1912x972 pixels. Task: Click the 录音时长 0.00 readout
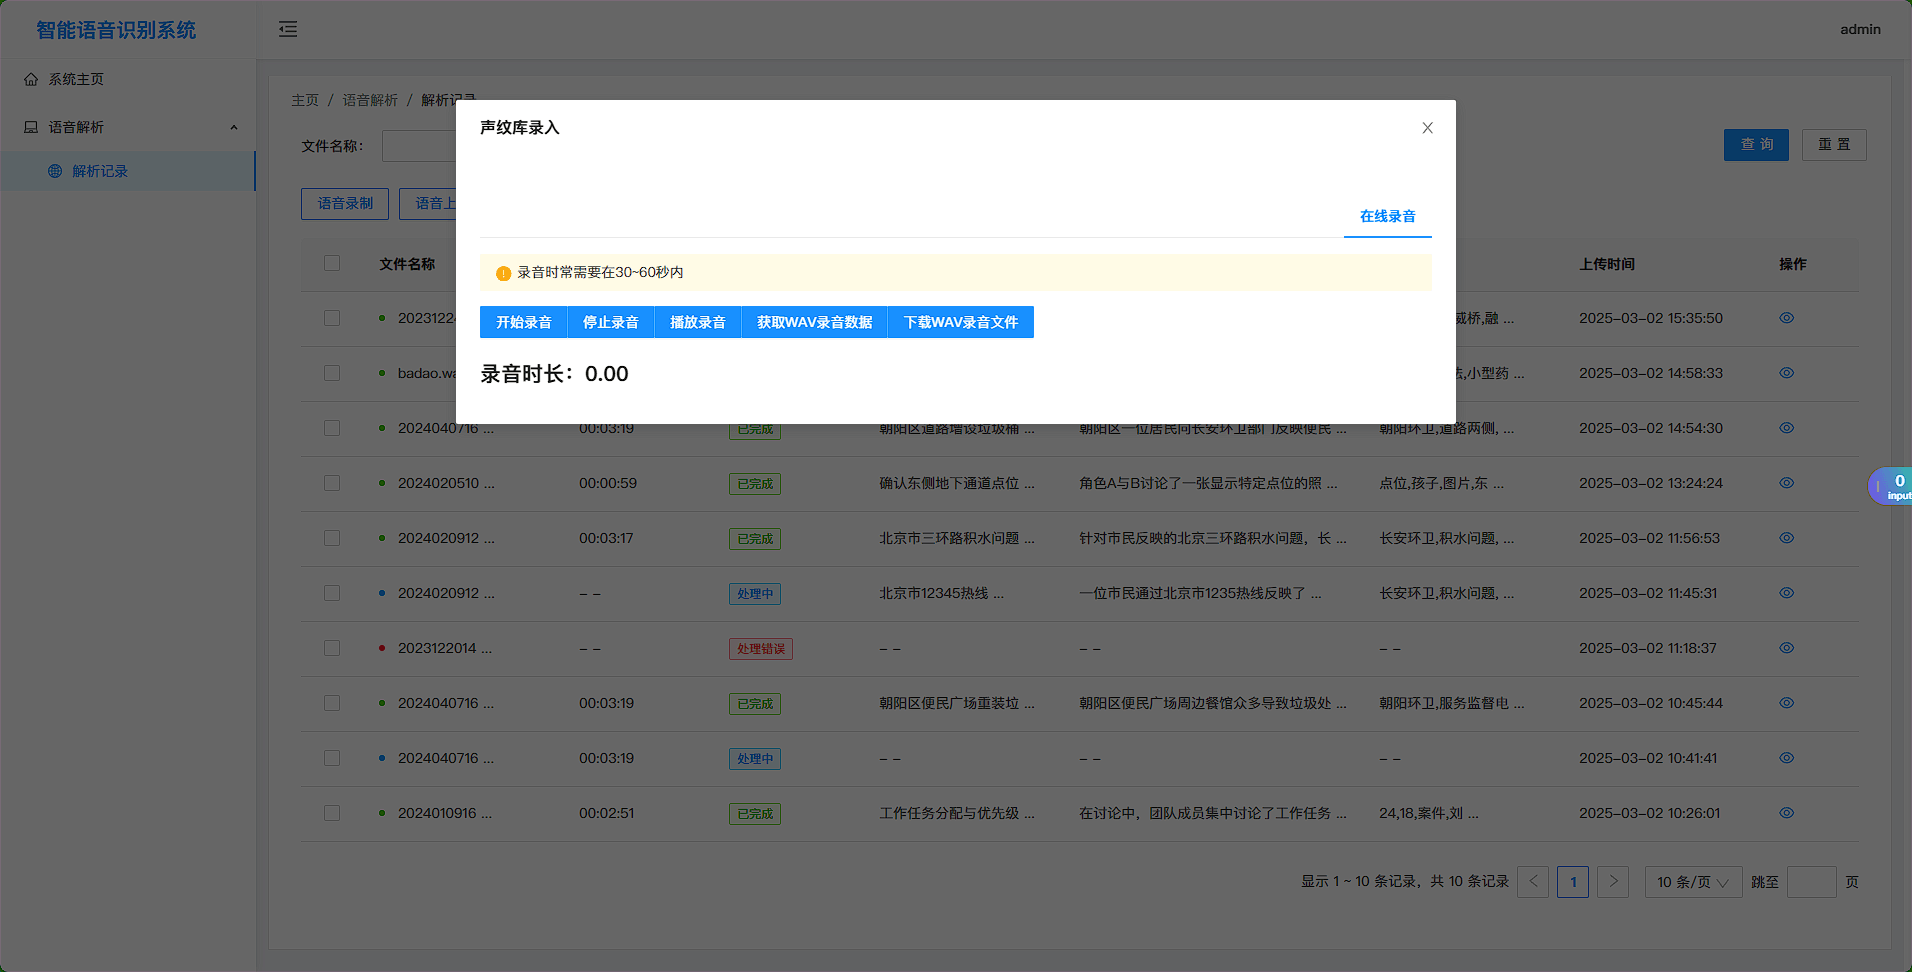click(x=554, y=374)
